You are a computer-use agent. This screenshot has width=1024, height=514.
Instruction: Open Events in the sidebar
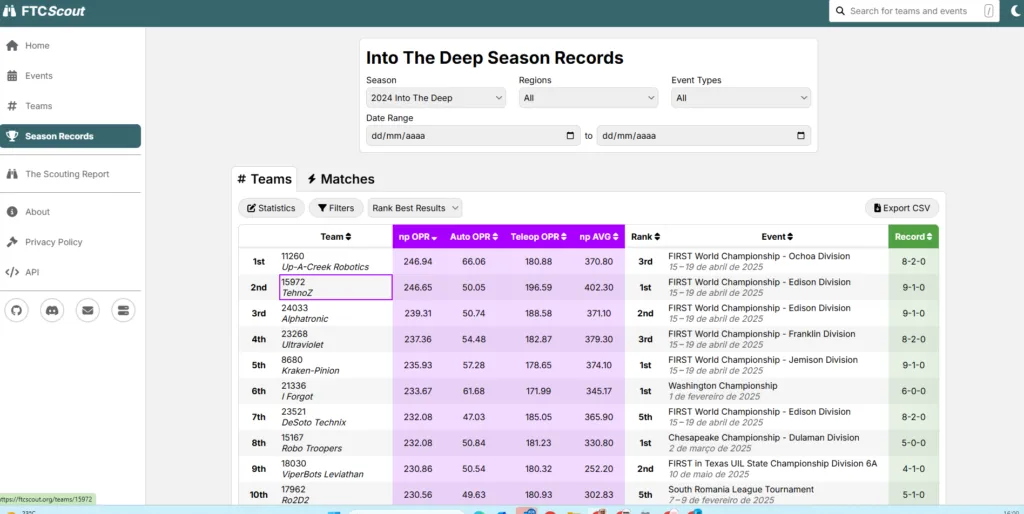tap(71, 76)
